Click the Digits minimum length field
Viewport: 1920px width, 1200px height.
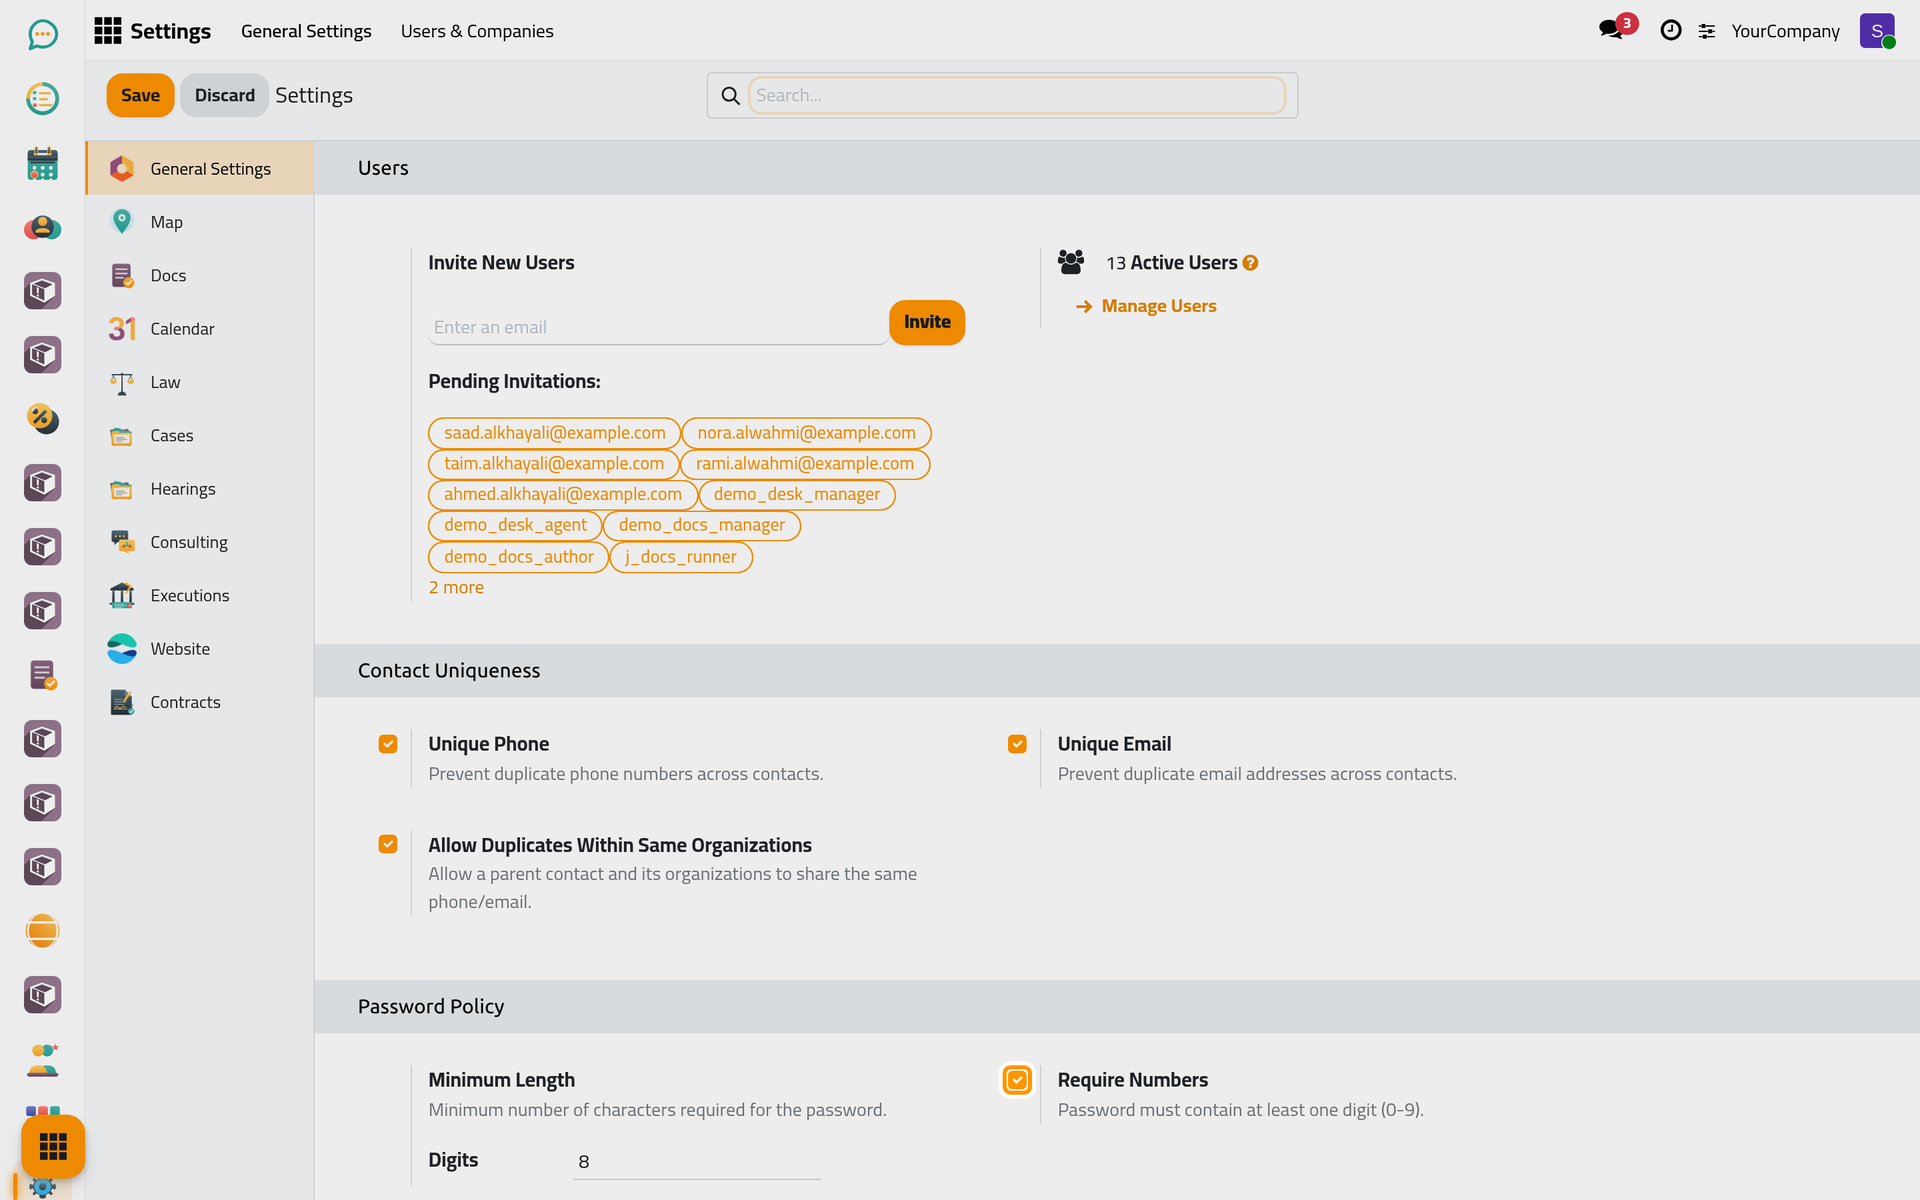[696, 1161]
